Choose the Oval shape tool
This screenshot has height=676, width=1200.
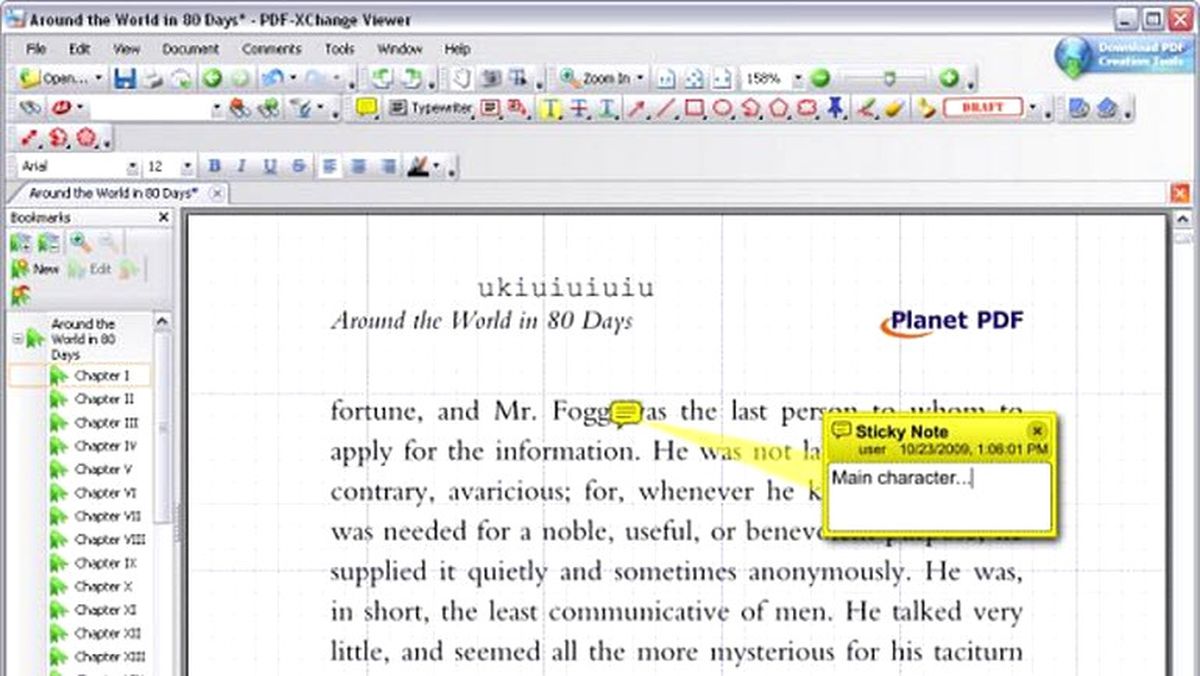(722, 107)
